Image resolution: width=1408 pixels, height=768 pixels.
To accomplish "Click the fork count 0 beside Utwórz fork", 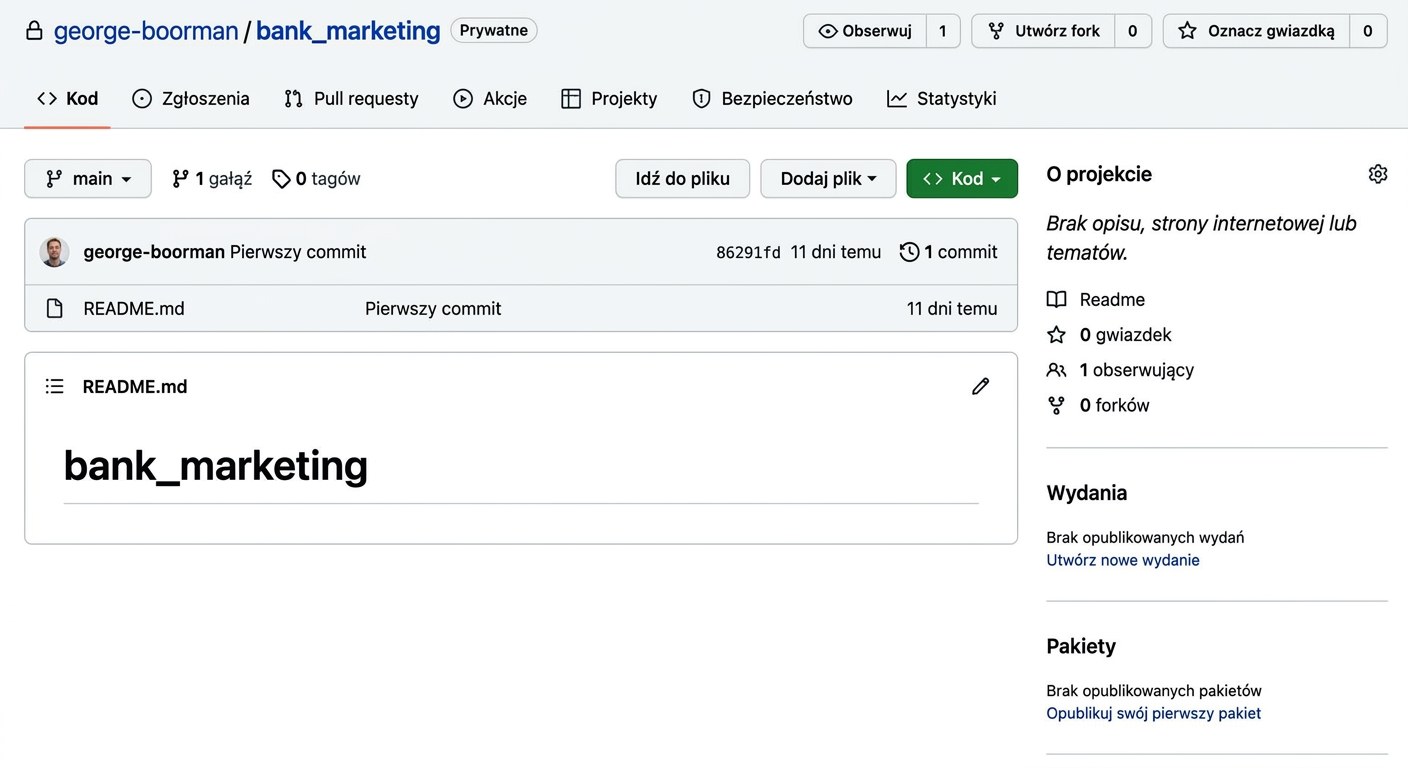I will 1133,31.
